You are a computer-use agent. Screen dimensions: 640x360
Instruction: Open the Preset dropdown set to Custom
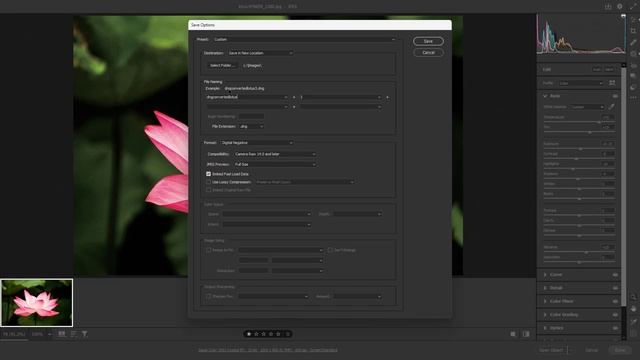304,40
